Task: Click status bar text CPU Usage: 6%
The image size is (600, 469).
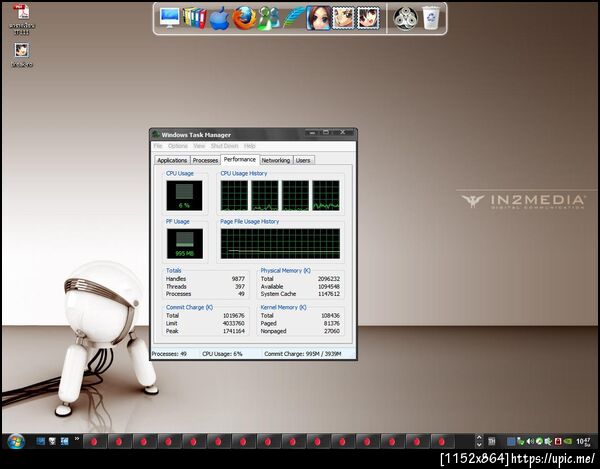Action: [222, 354]
